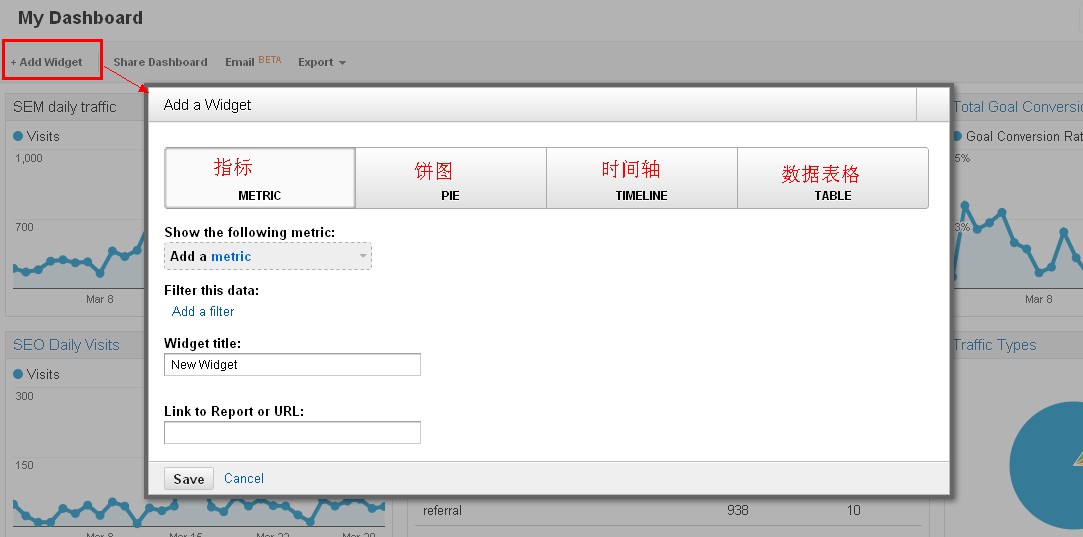Open the SEO Daily Visits widget title
Image resolution: width=1083 pixels, height=537 pixels.
point(66,345)
